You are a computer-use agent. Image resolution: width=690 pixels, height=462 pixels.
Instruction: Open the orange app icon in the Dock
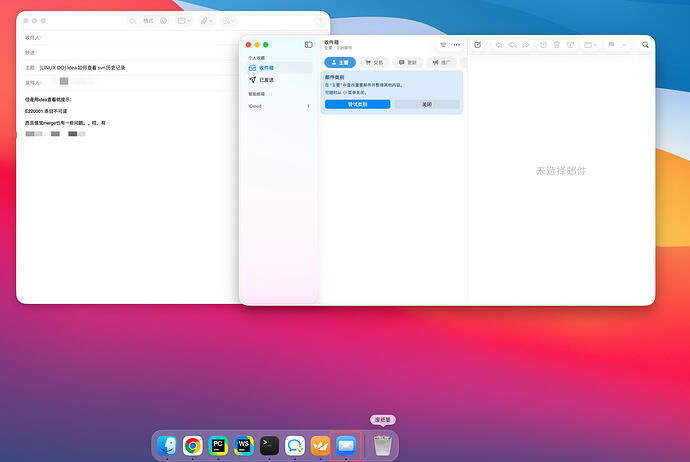320,446
